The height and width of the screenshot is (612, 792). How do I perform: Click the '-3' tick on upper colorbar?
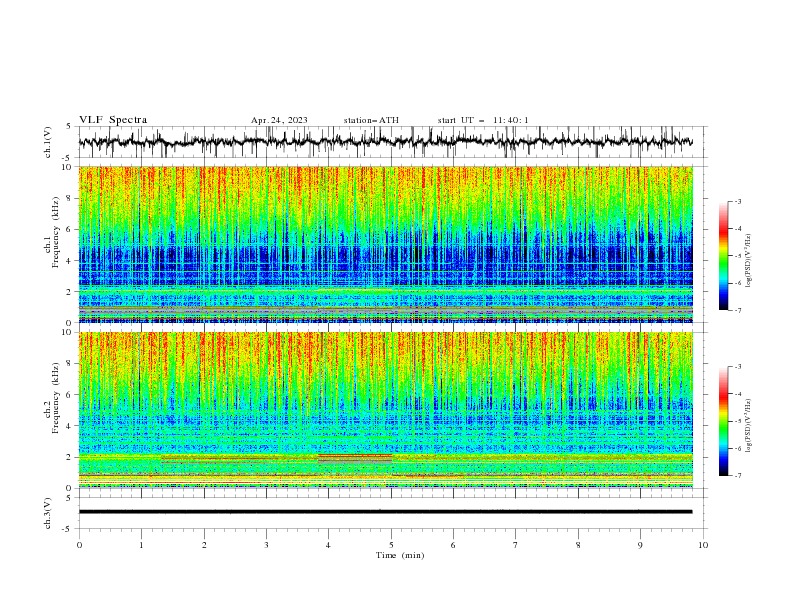[x=737, y=201]
